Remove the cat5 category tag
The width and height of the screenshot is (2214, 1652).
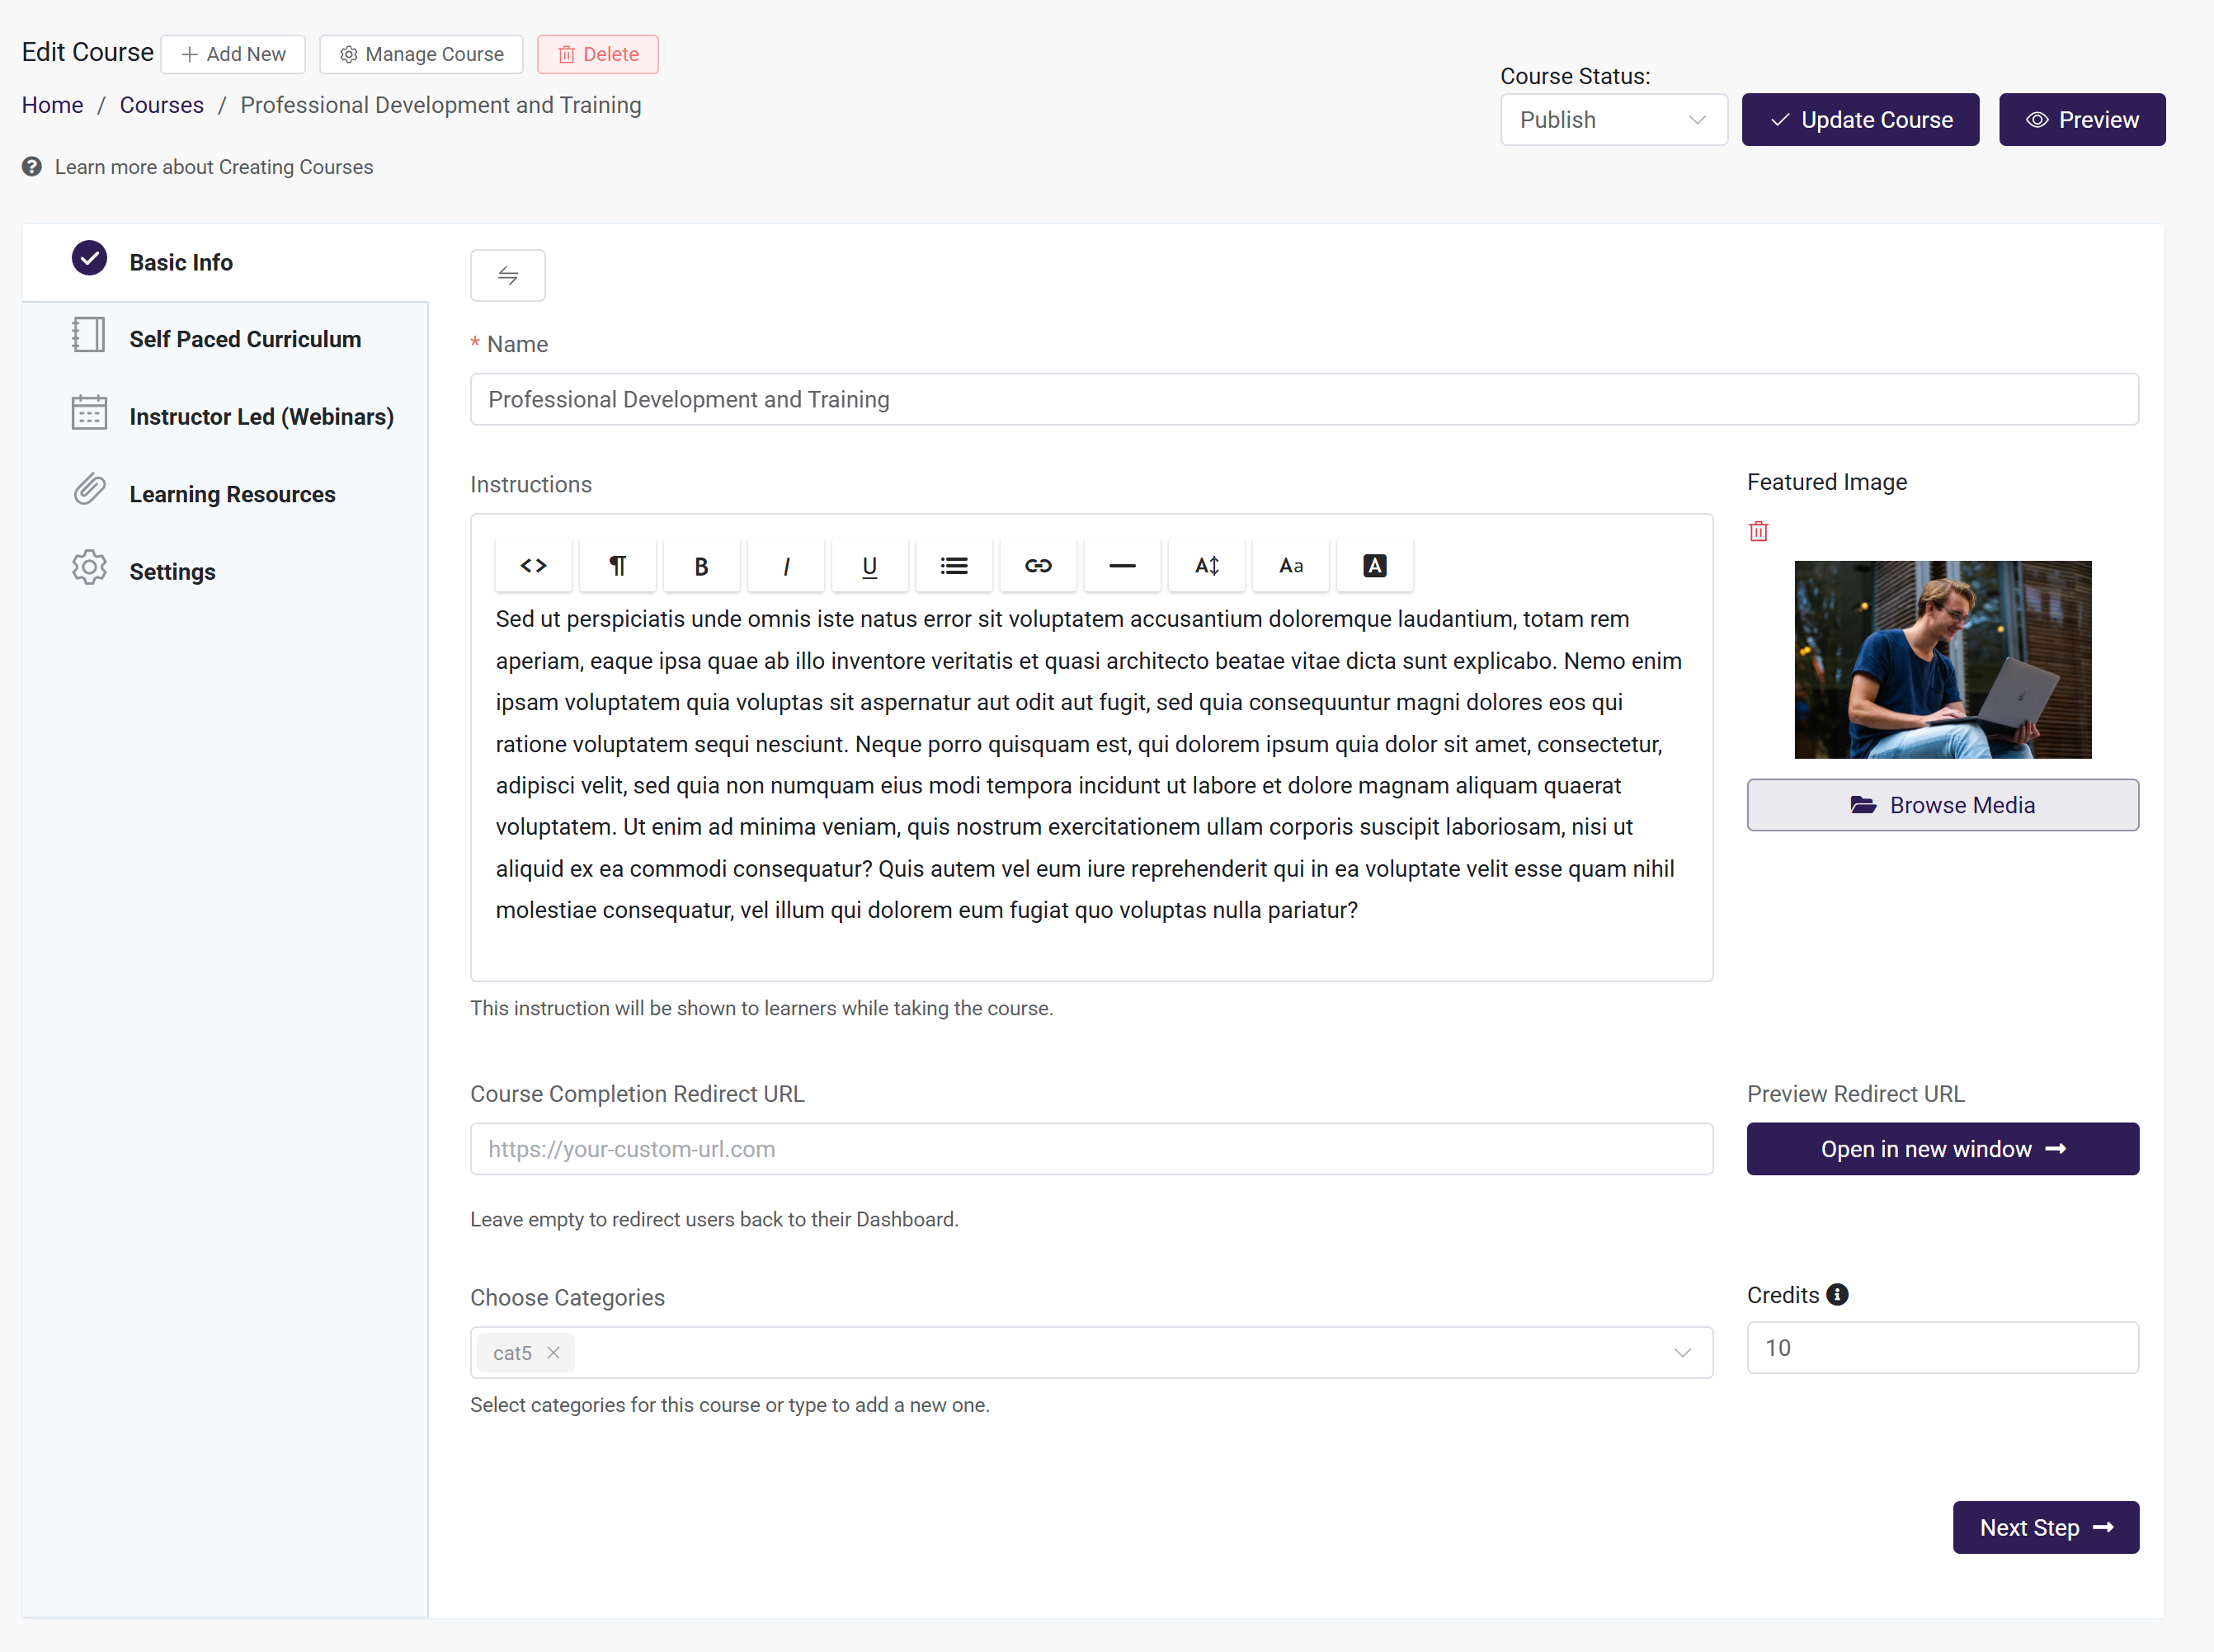553,1353
